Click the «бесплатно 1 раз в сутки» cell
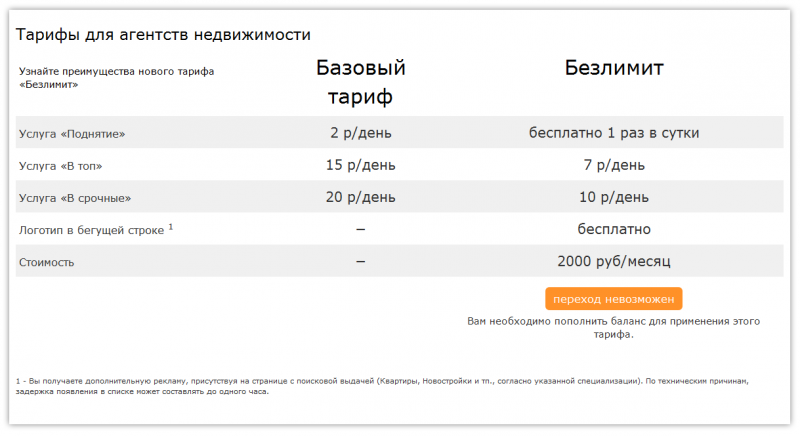This screenshot has width=800, height=436. 614,132
